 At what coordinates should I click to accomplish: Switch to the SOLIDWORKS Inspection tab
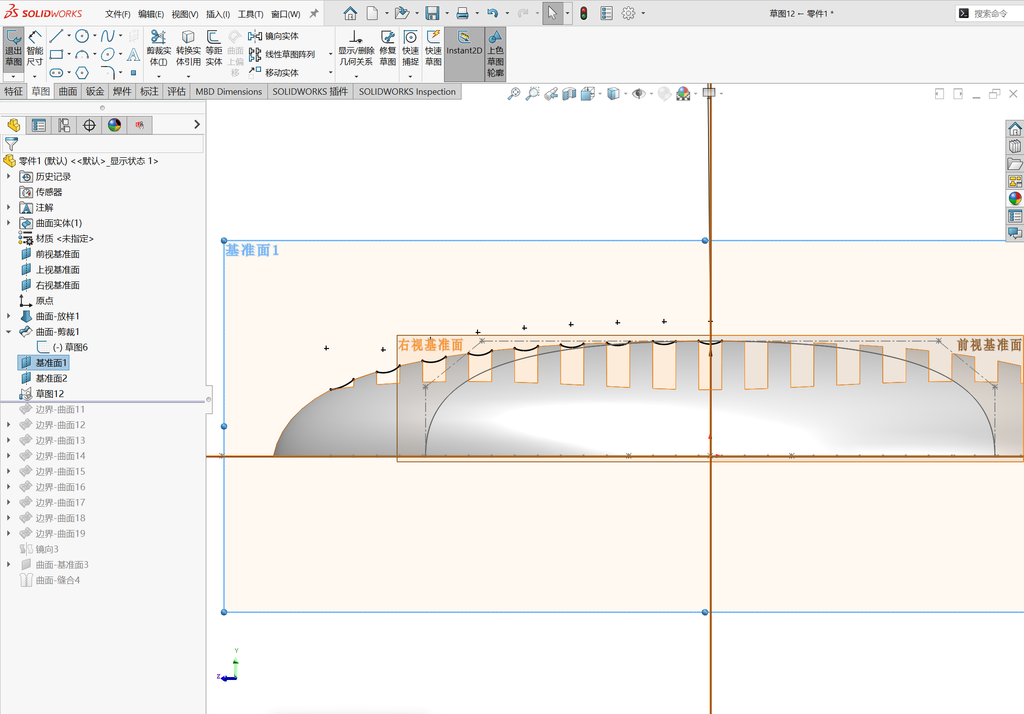pyautogui.click(x=407, y=91)
